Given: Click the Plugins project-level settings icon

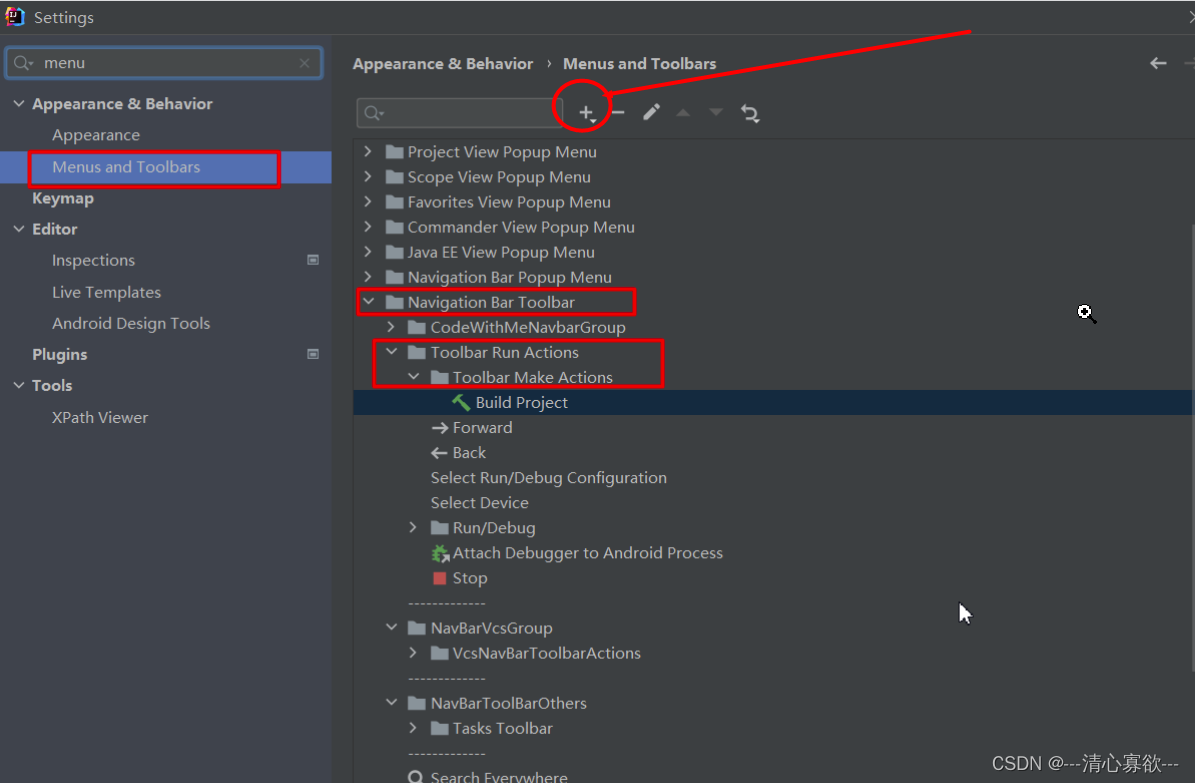Looking at the screenshot, I should click(x=312, y=354).
